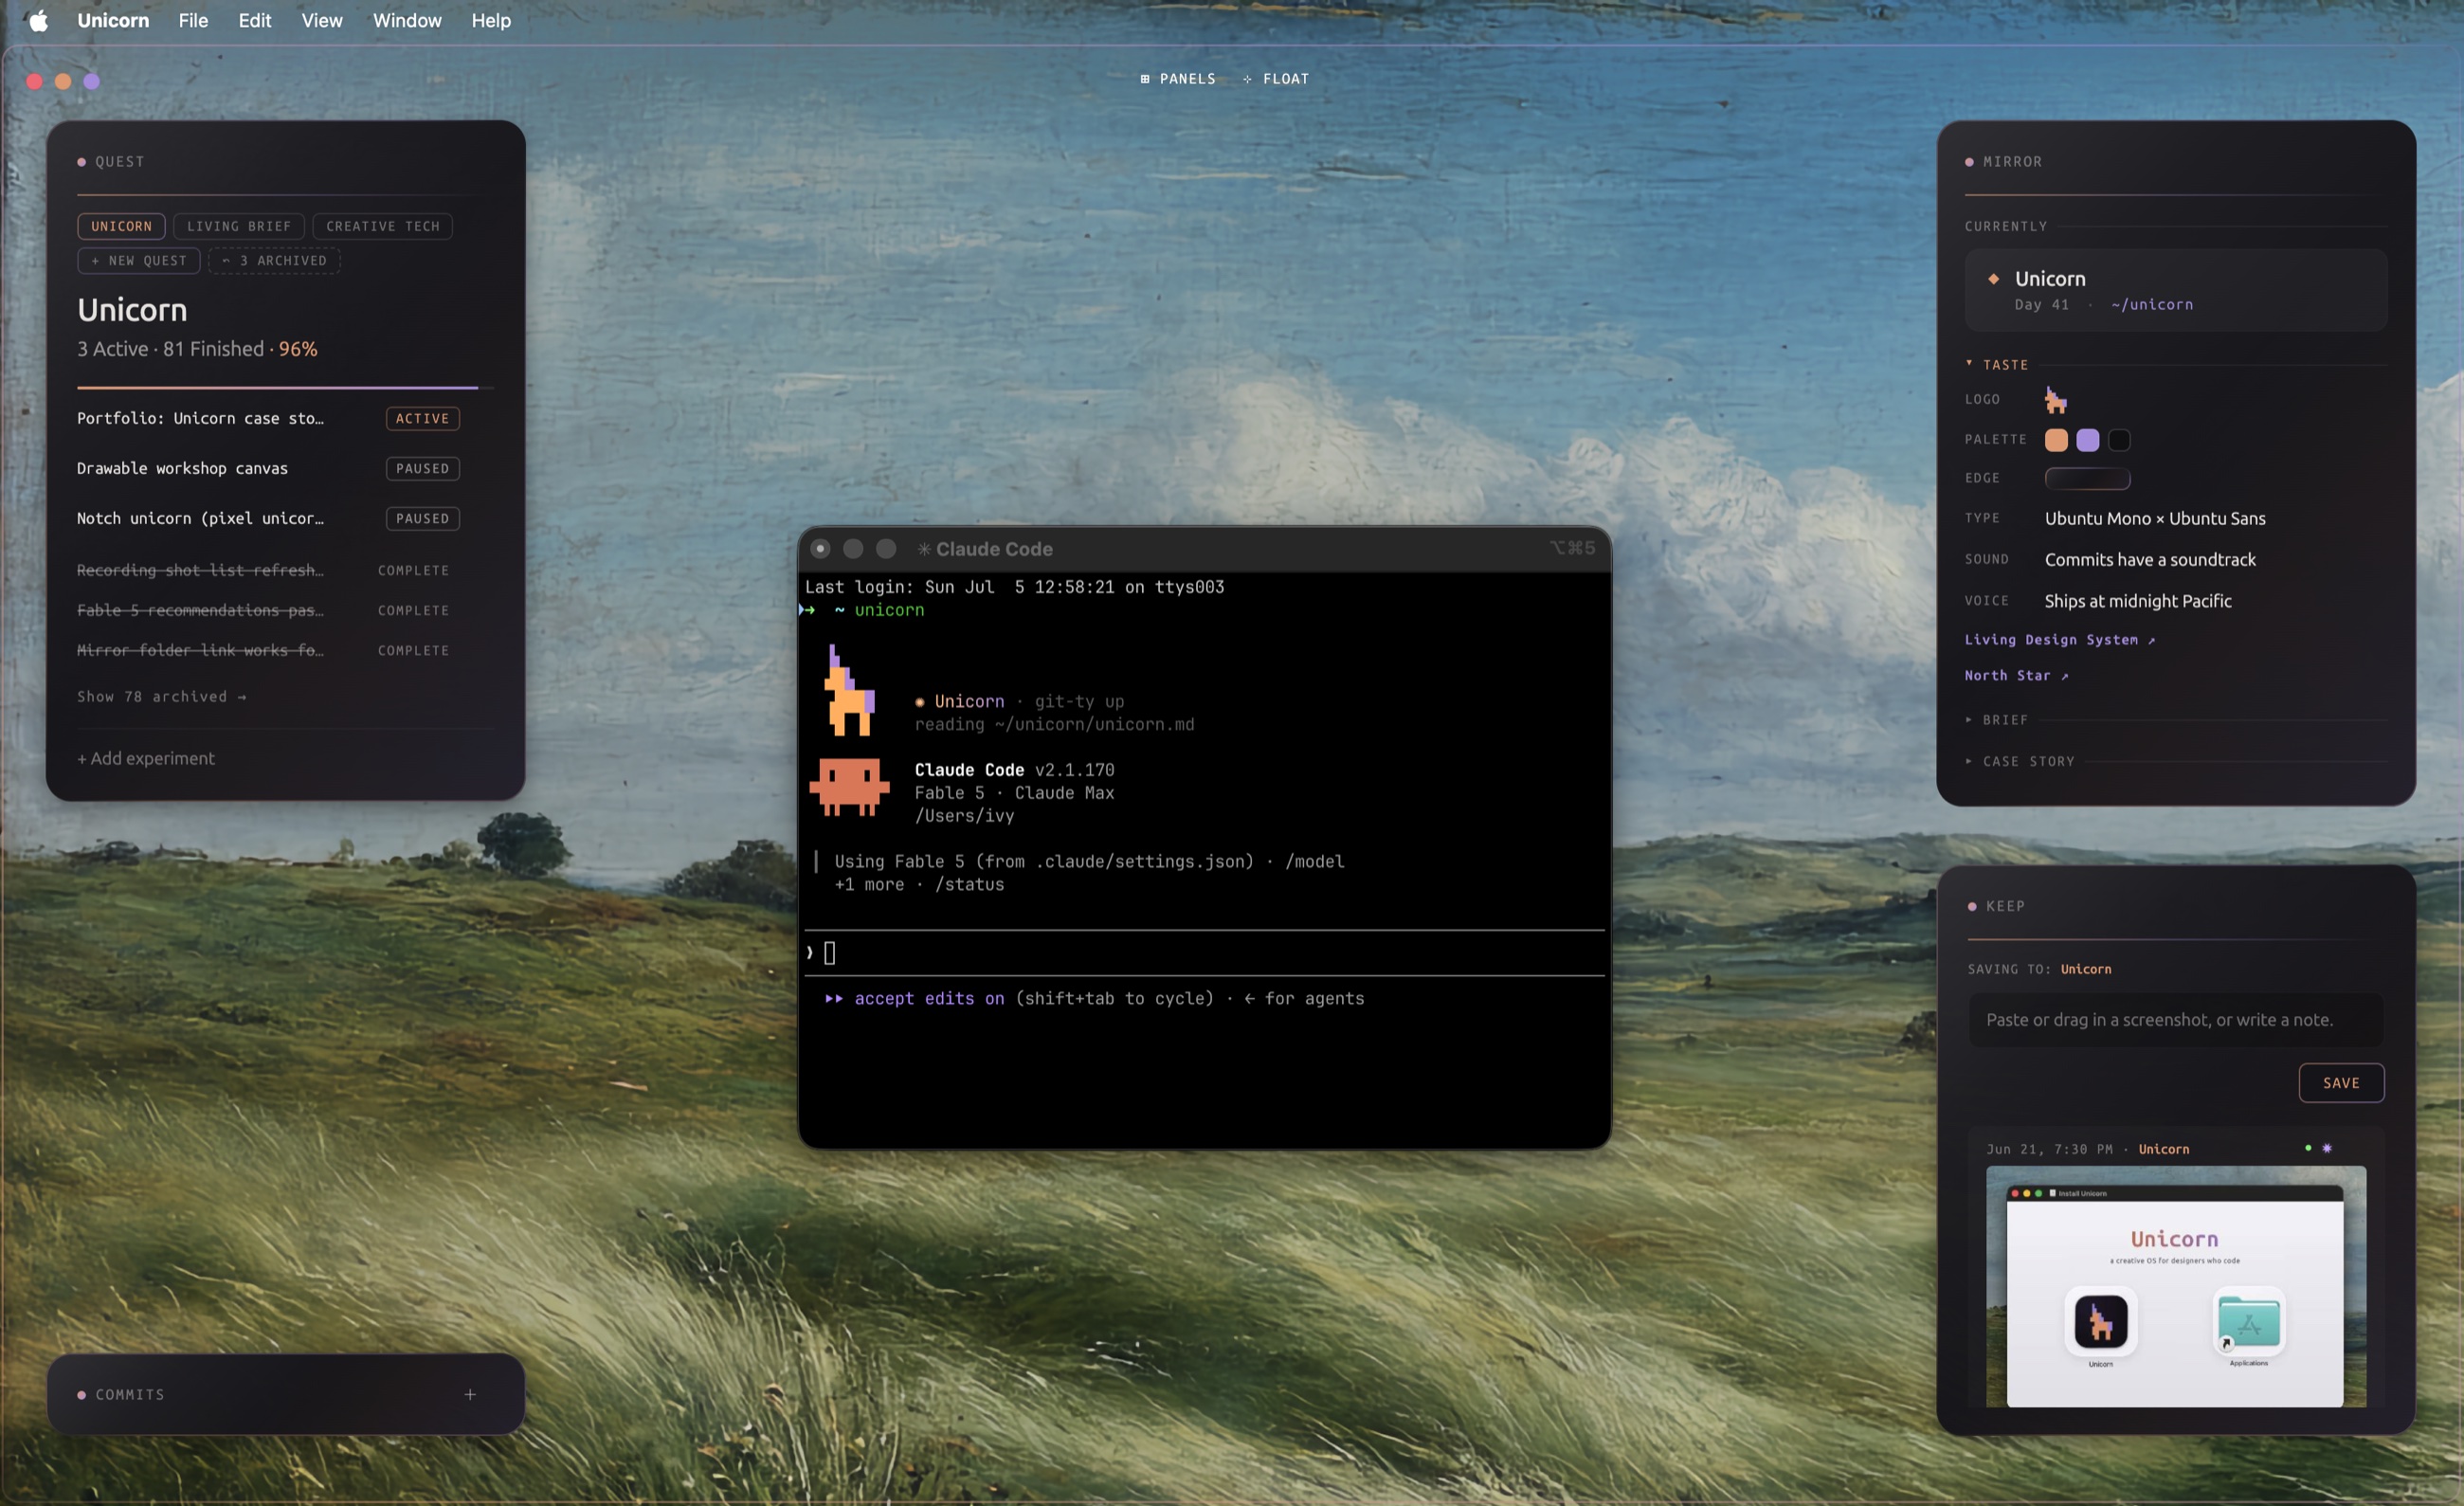Expand the BRIEF section

[x=1997, y=719]
